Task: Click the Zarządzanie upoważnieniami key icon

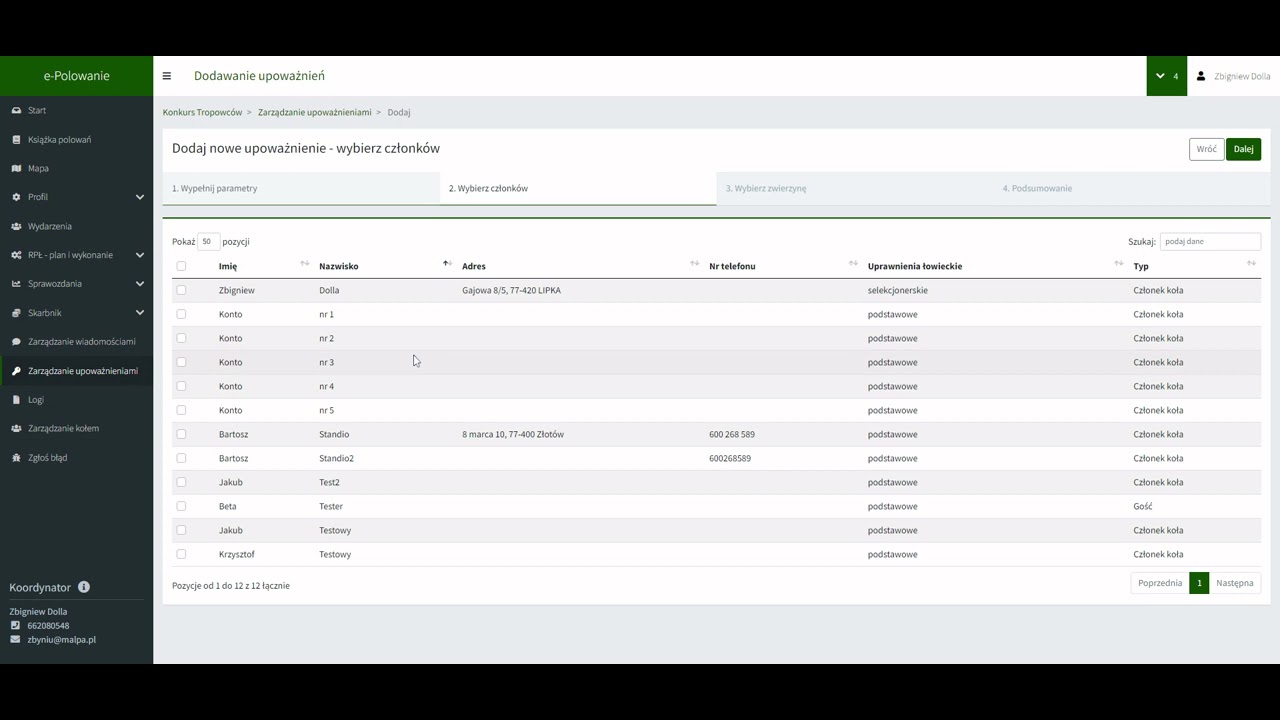Action: pos(16,371)
